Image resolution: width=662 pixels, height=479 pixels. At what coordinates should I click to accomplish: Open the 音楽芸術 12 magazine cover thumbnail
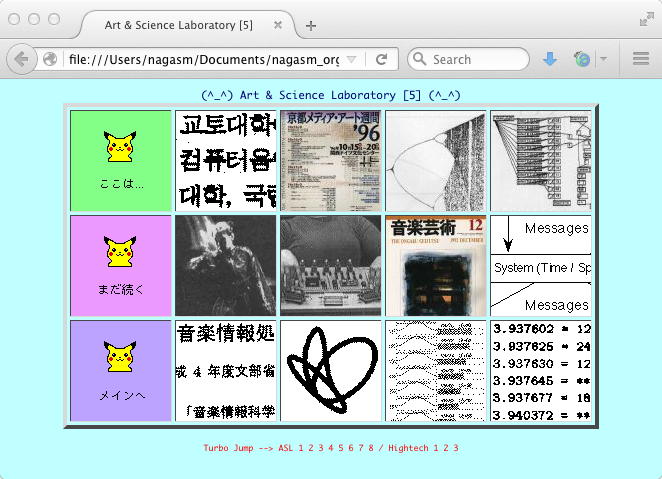(x=436, y=266)
